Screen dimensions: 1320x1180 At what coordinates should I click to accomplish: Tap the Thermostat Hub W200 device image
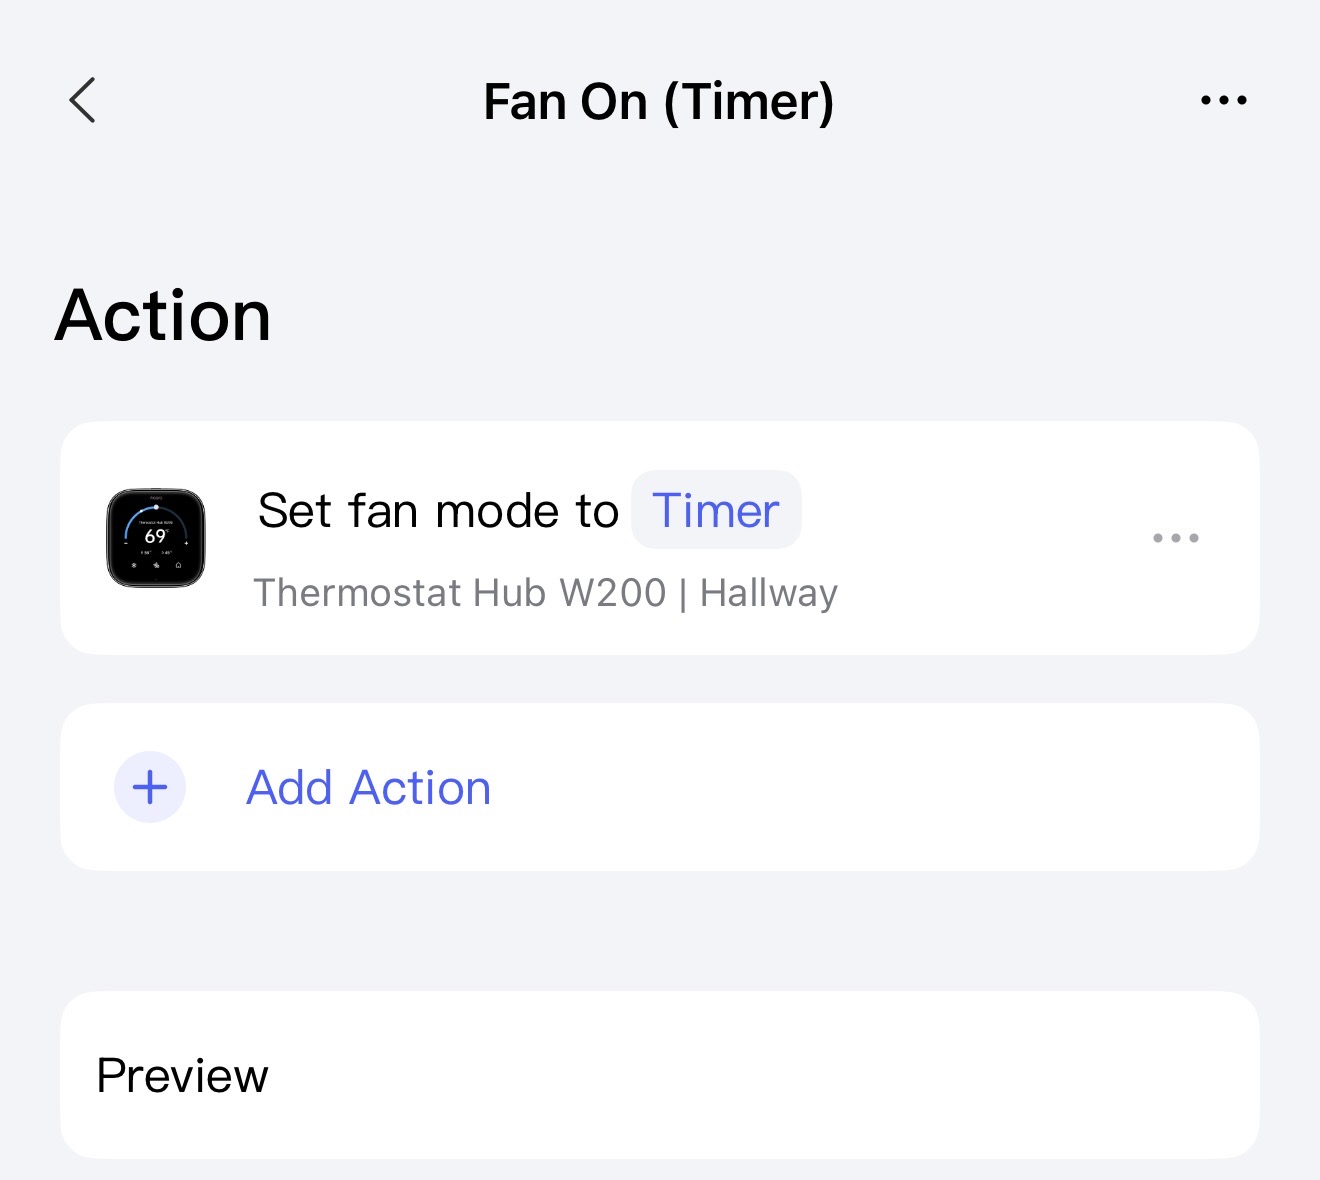point(156,538)
